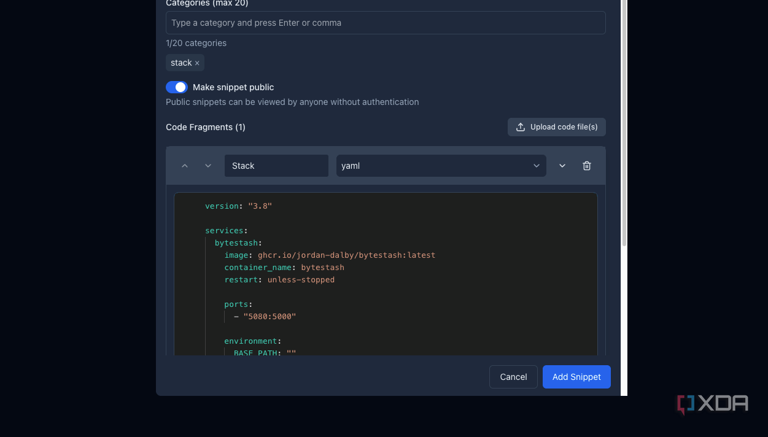Remove the stack category tag
The image size is (768, 437).
197,63
